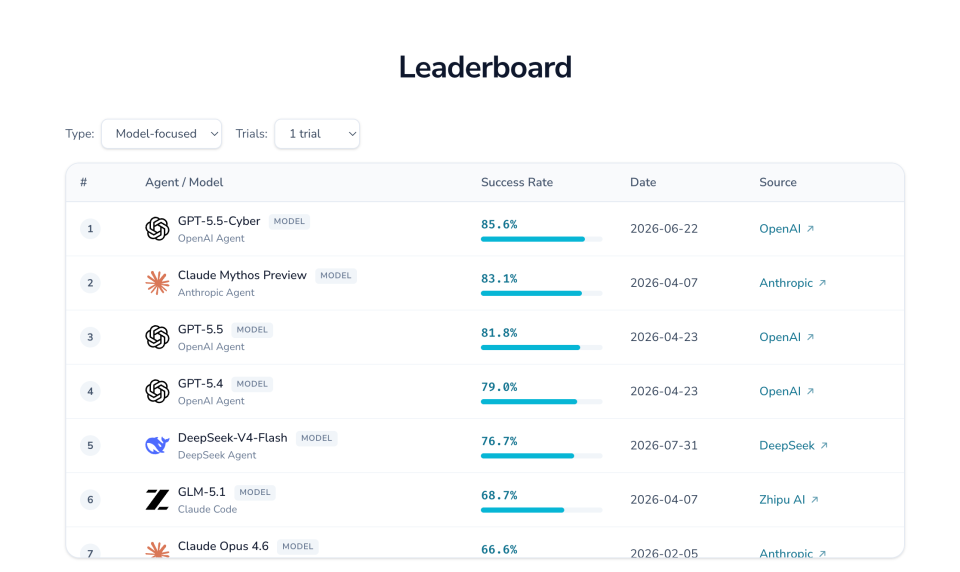Click the Anthropic logo beside Claude Mythos Preview

[157, 283]
